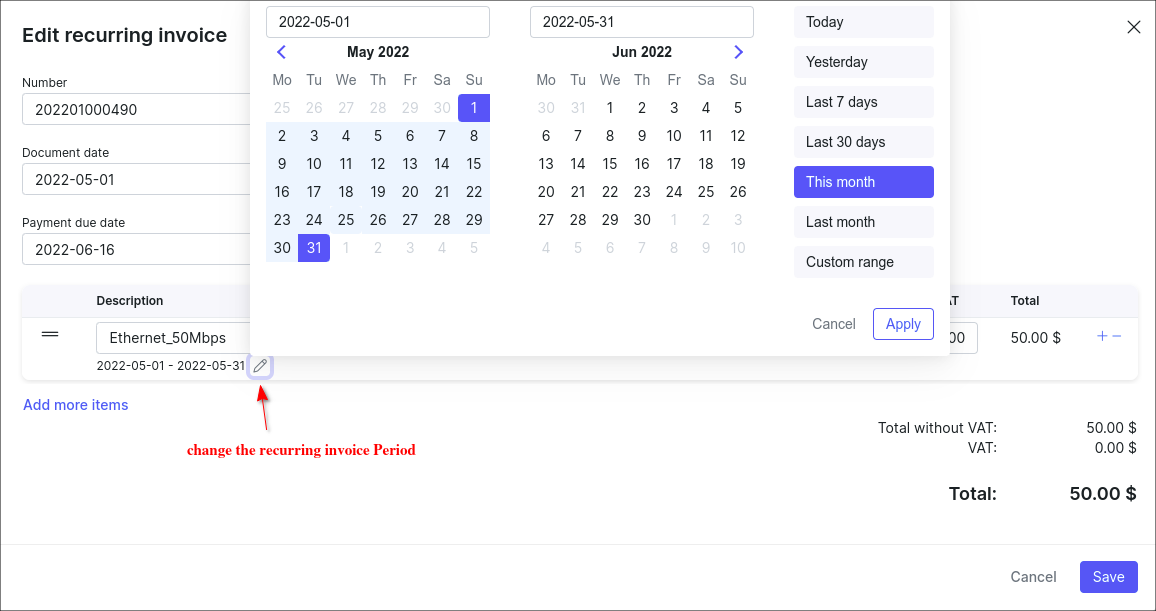
Task: Select the This month option
Action: (863, 181)
